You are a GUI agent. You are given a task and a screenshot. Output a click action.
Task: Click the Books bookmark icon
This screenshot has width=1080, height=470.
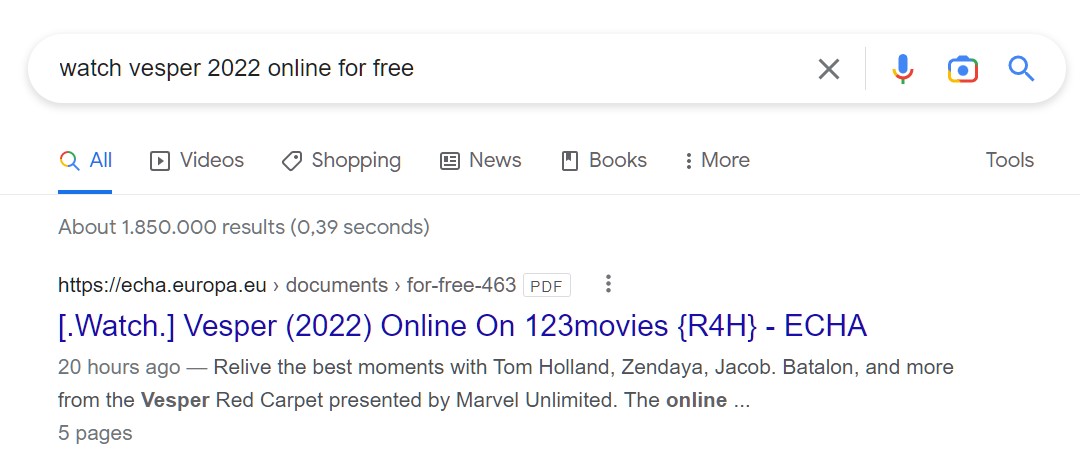[x=570, y=161]
